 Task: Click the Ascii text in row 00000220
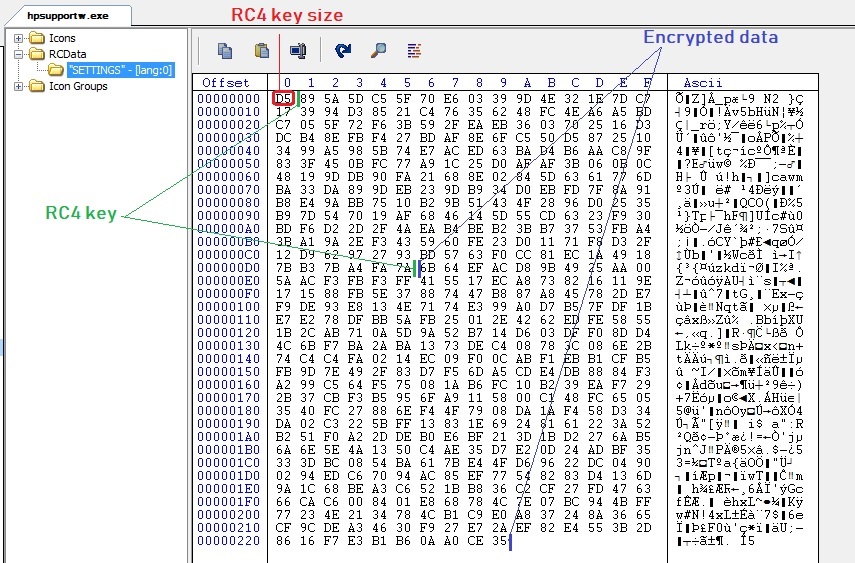pos(715,541)
